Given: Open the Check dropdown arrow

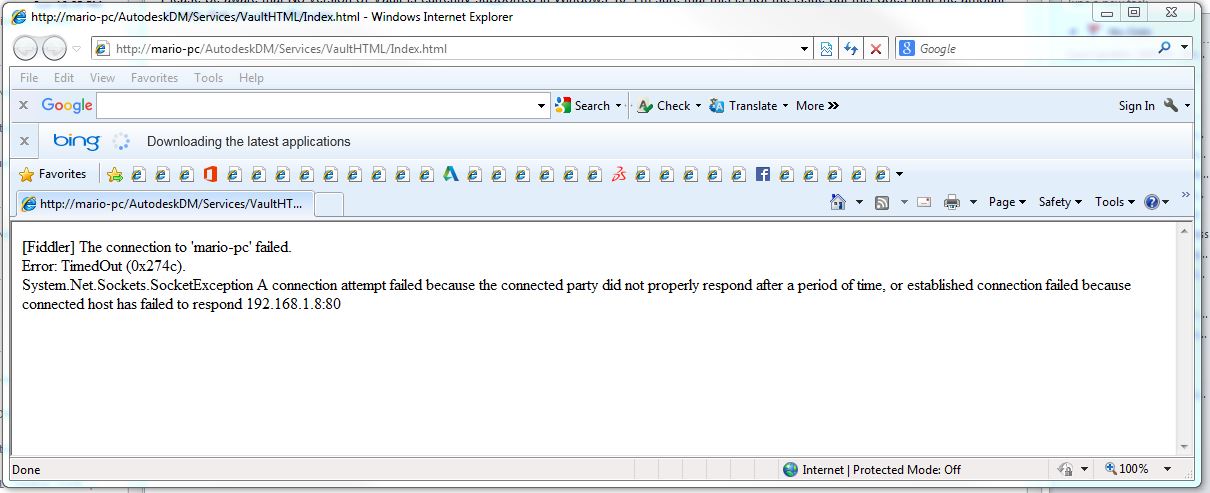Looking at the screenshot, I should (698, 105).
